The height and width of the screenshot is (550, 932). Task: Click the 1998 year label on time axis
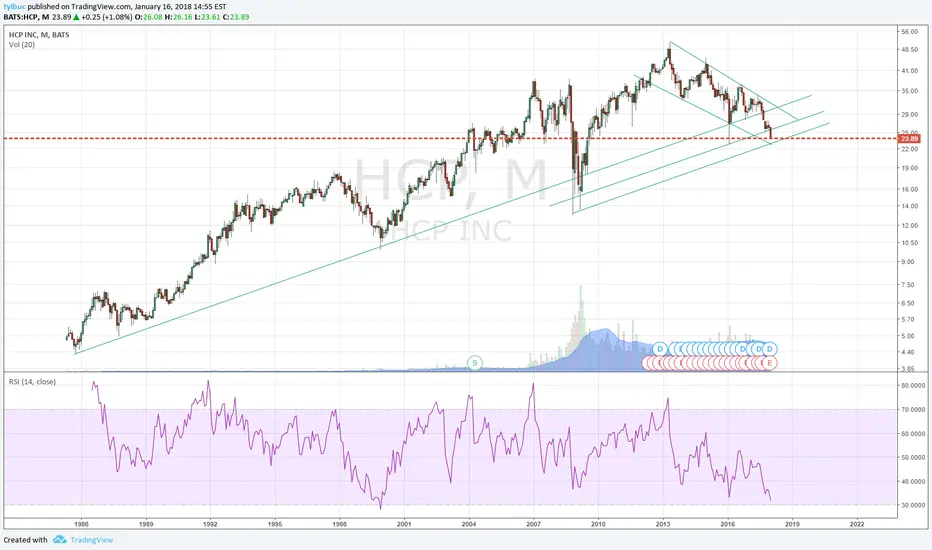(339, 524)
